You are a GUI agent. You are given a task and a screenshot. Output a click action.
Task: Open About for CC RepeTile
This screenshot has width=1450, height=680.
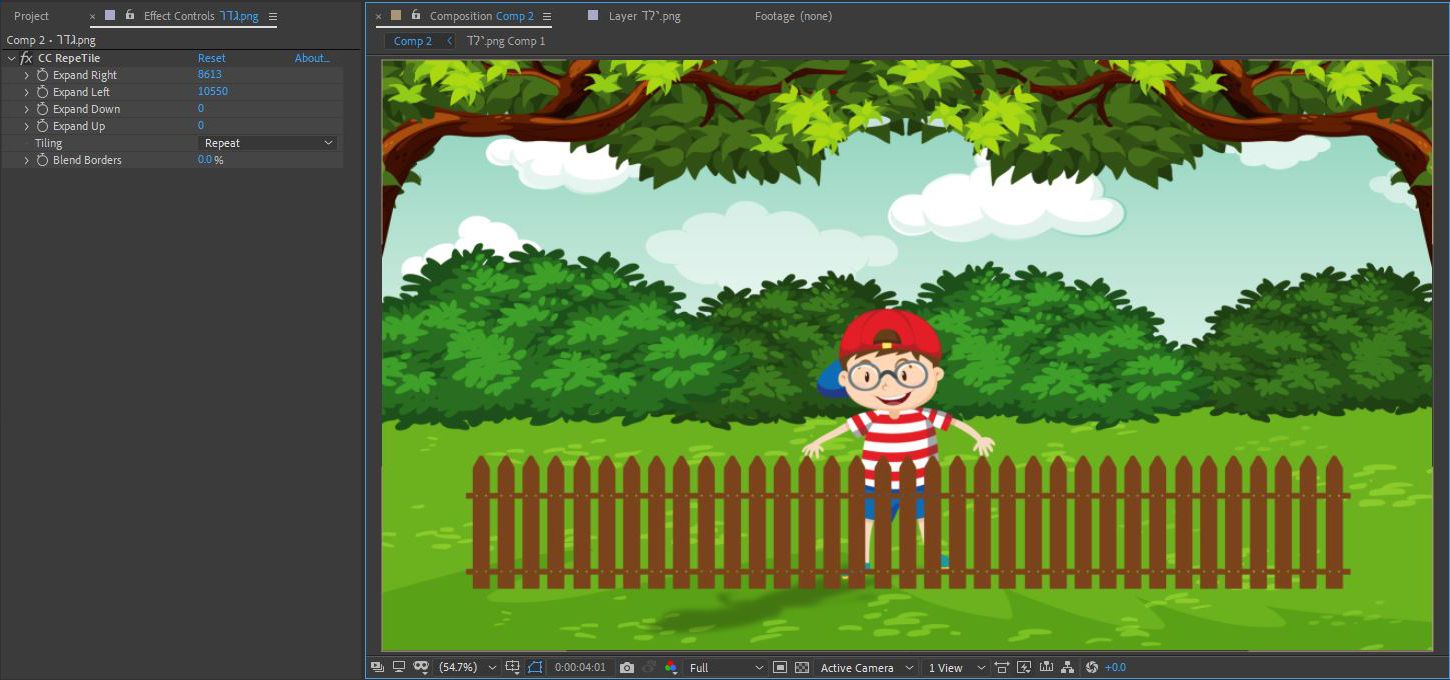point(312,58)
